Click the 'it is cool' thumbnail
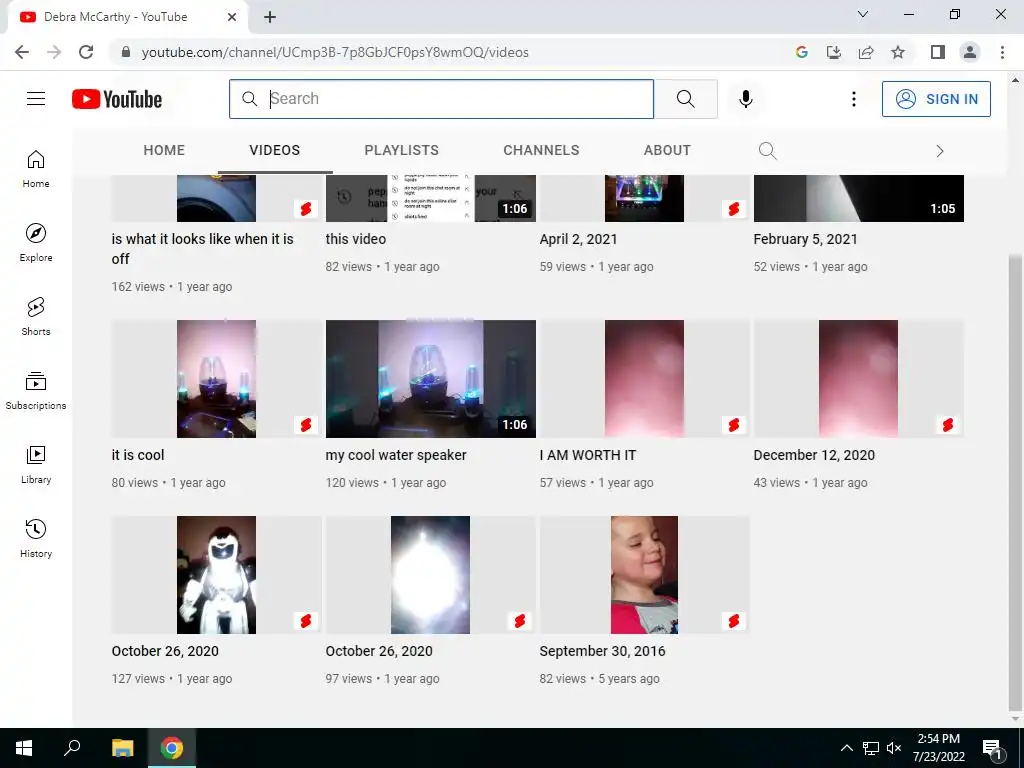Screen dimensions: 1024x768 point(216,379)
